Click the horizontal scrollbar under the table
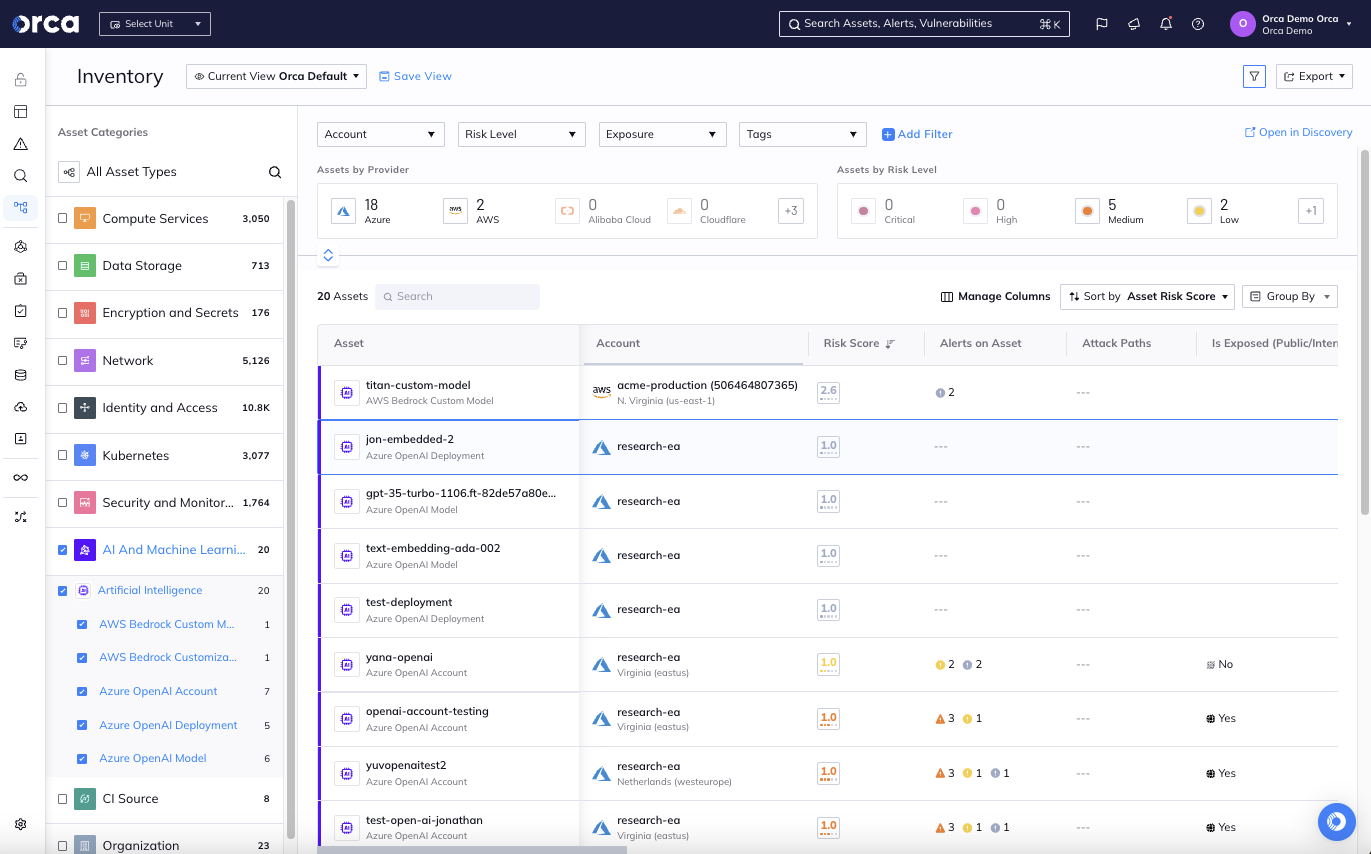 tap(472, 850)
